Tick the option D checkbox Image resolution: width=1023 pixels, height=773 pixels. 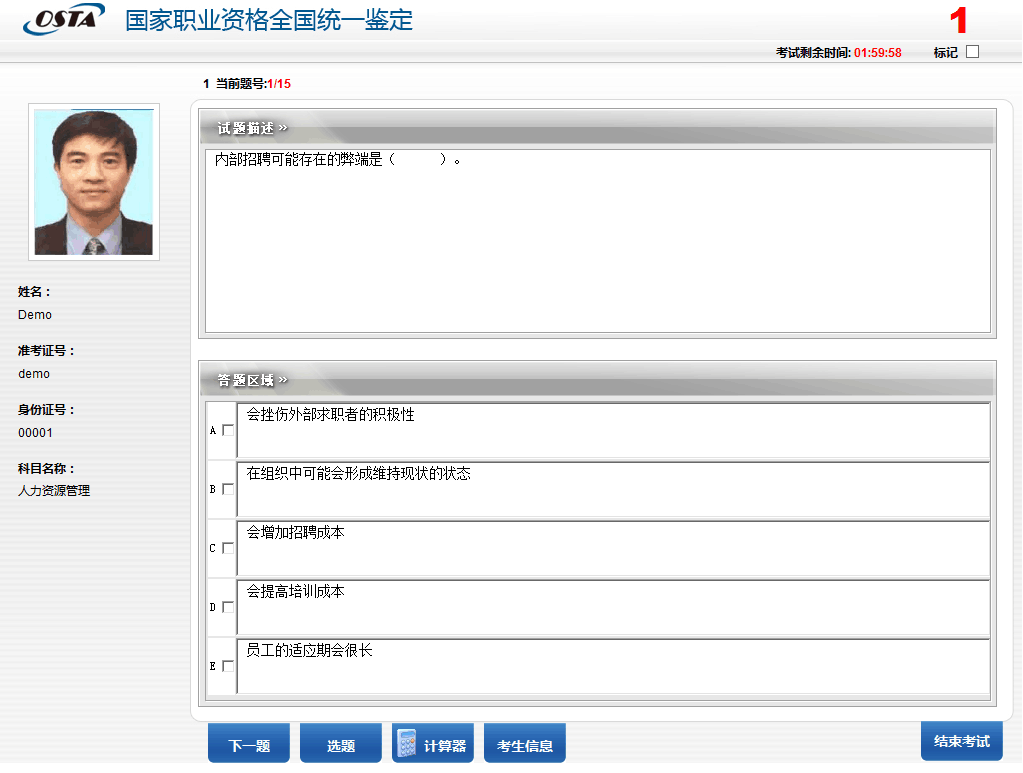click(x=228, y=607)
